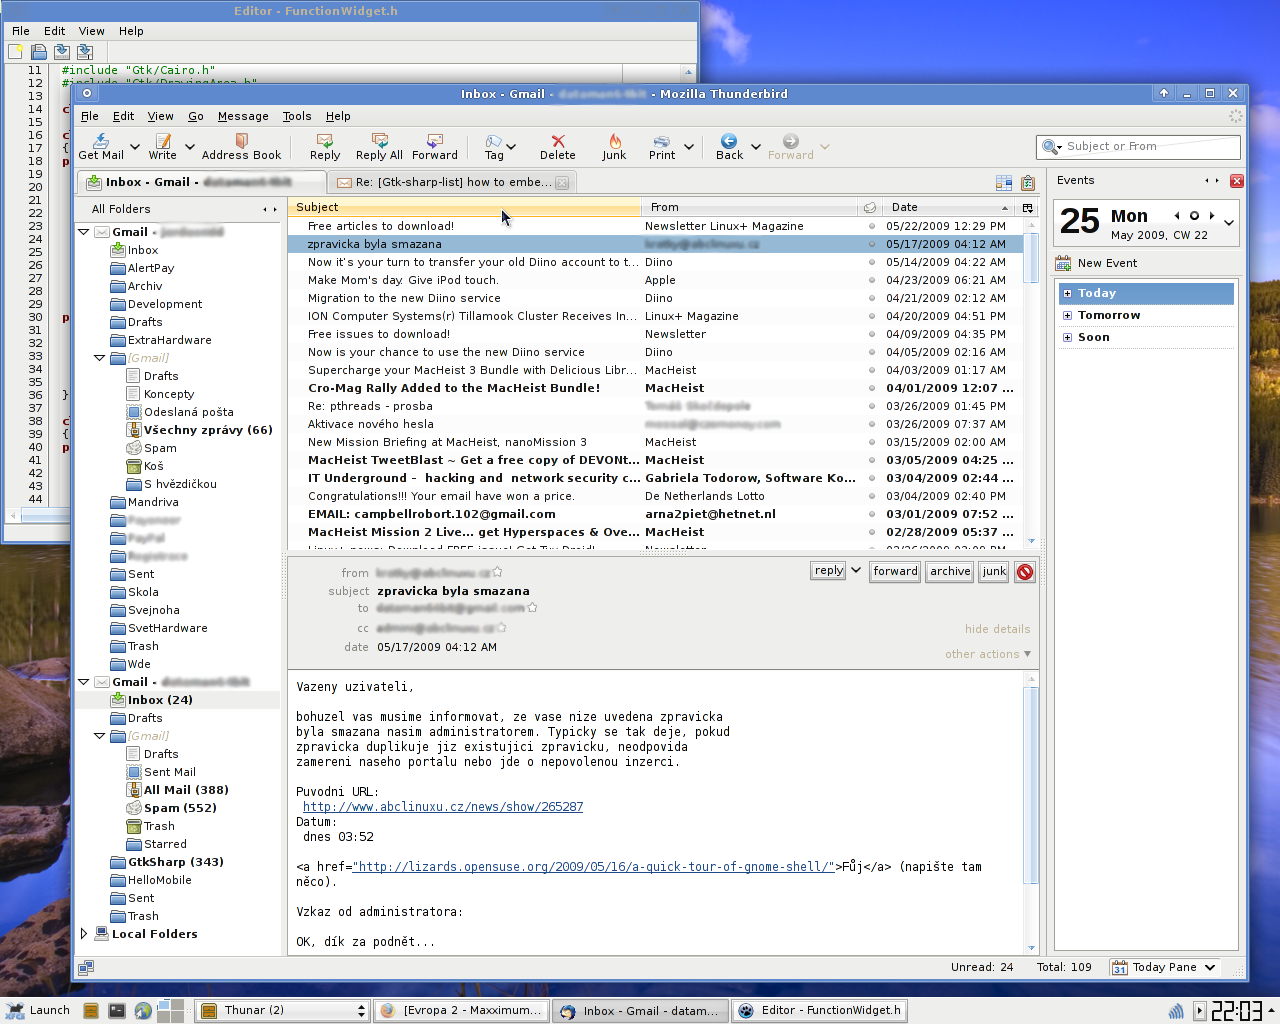Open the Get Mail dropdown arrow
The width and height of the screenshot is (1280, 1024).
135,146
